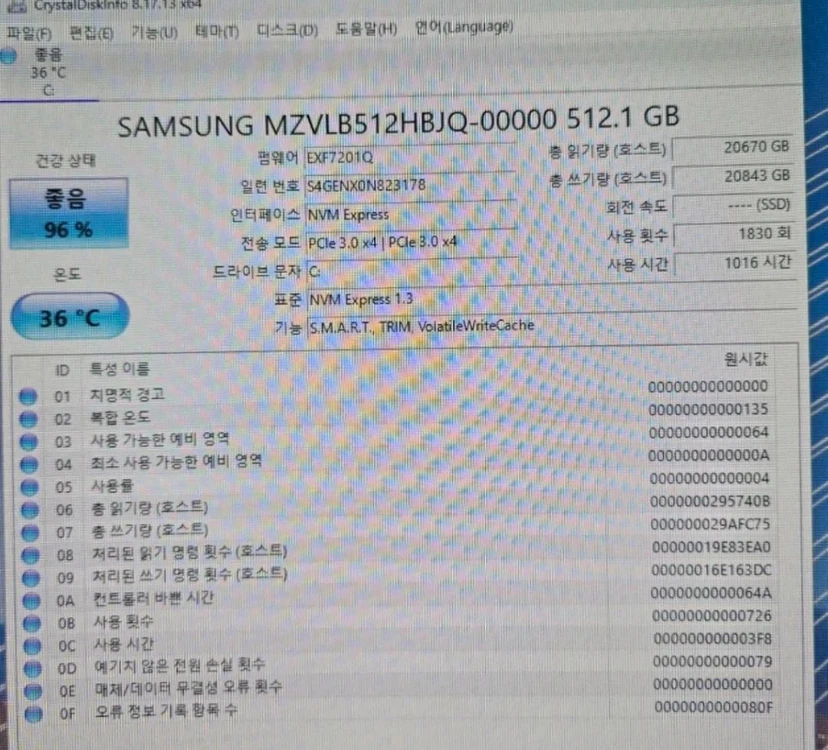Select the C: drive tab showing 36 °C

point(49,72)
